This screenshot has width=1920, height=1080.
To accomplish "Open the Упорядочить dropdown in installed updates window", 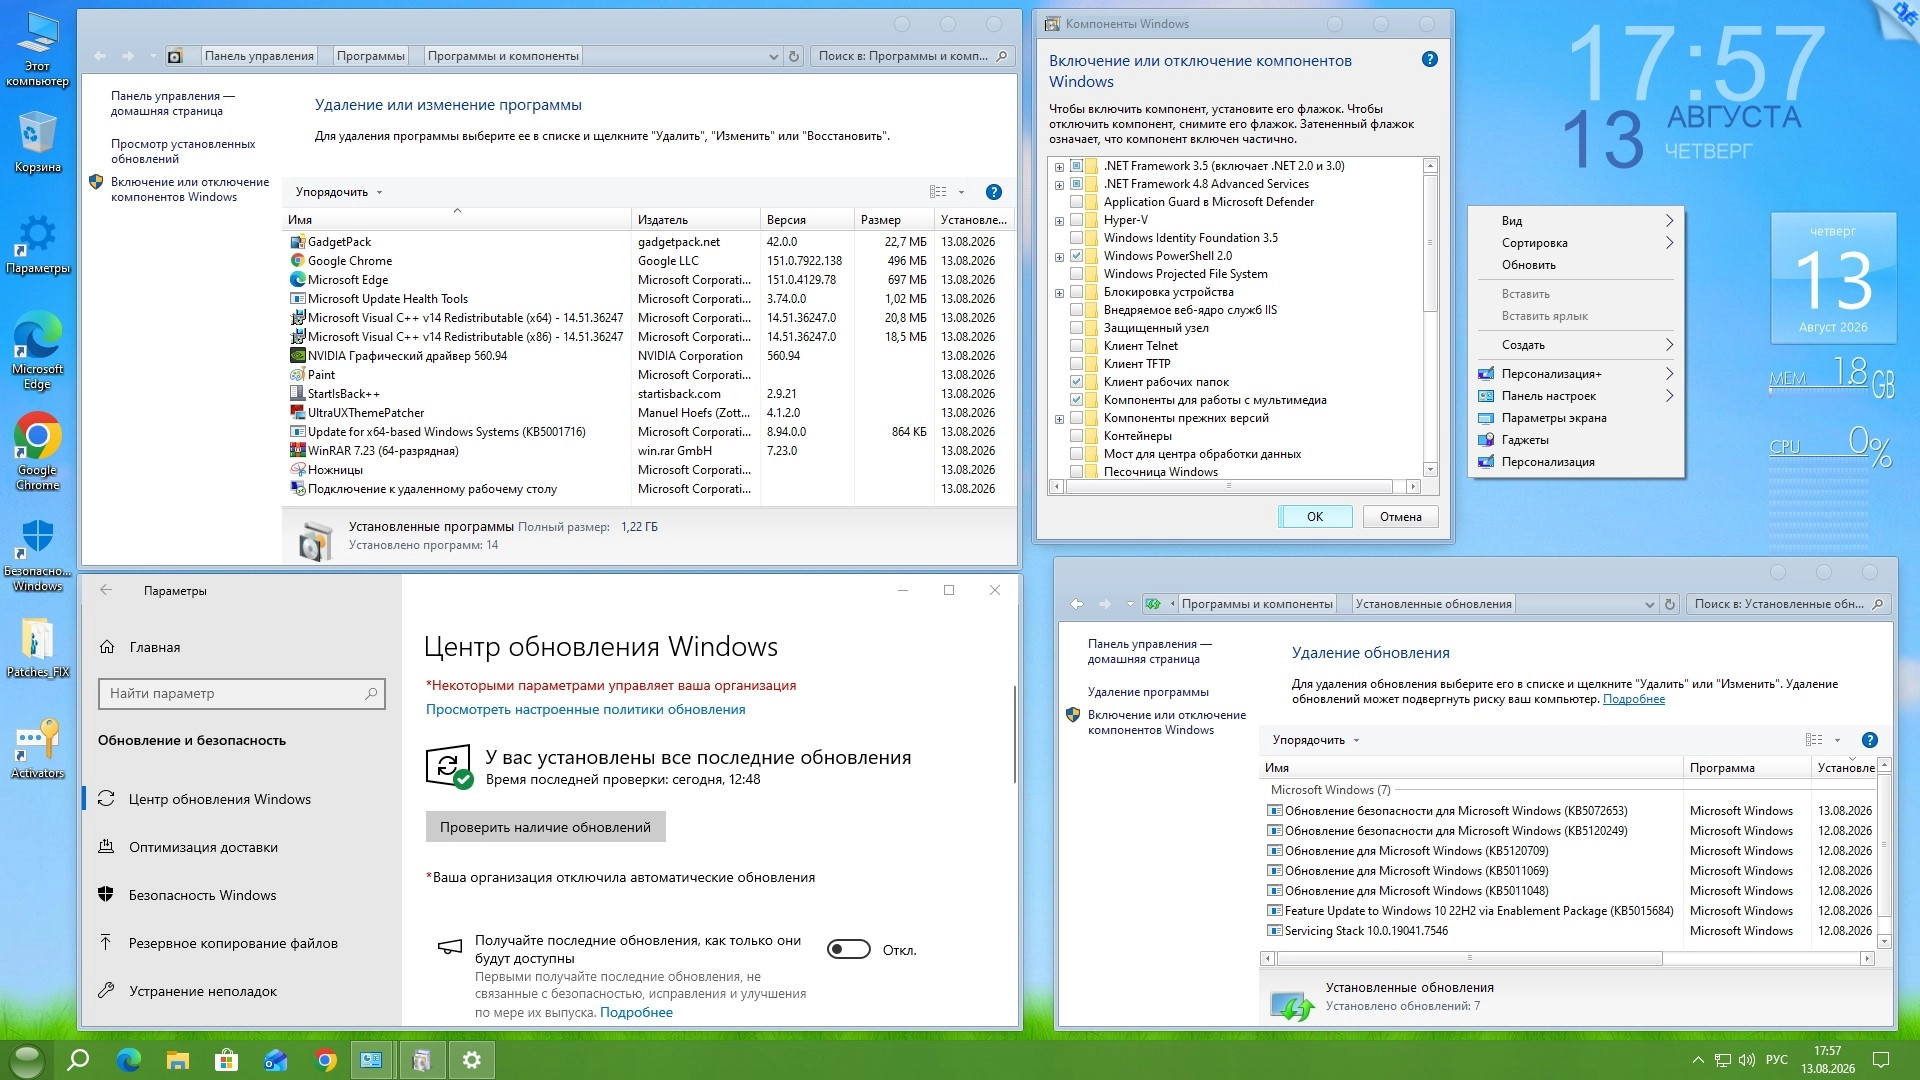I will point(1316,740).
